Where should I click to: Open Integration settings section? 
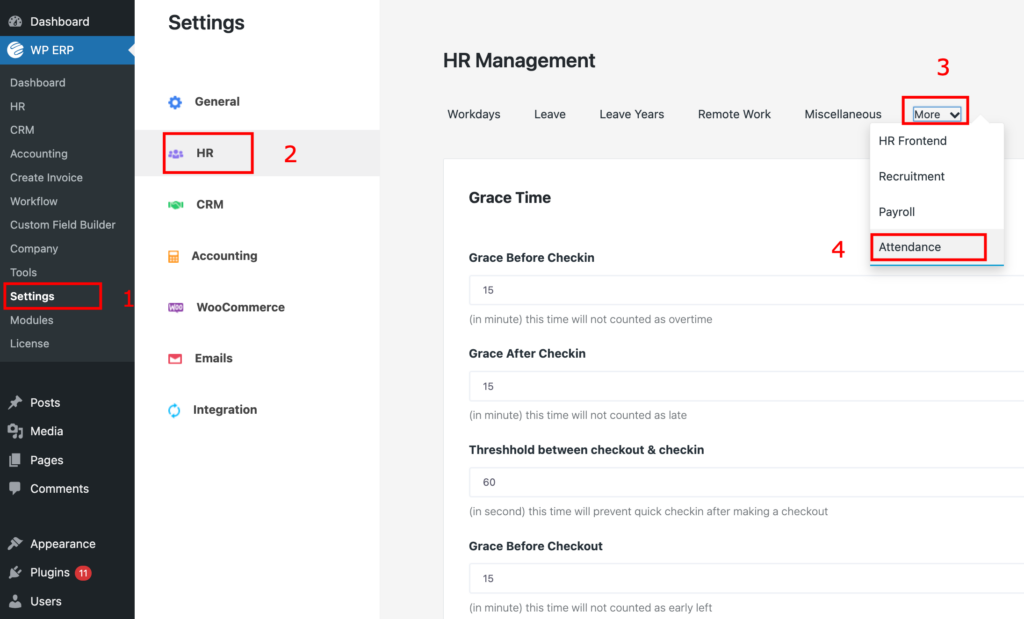pos(225,409)
